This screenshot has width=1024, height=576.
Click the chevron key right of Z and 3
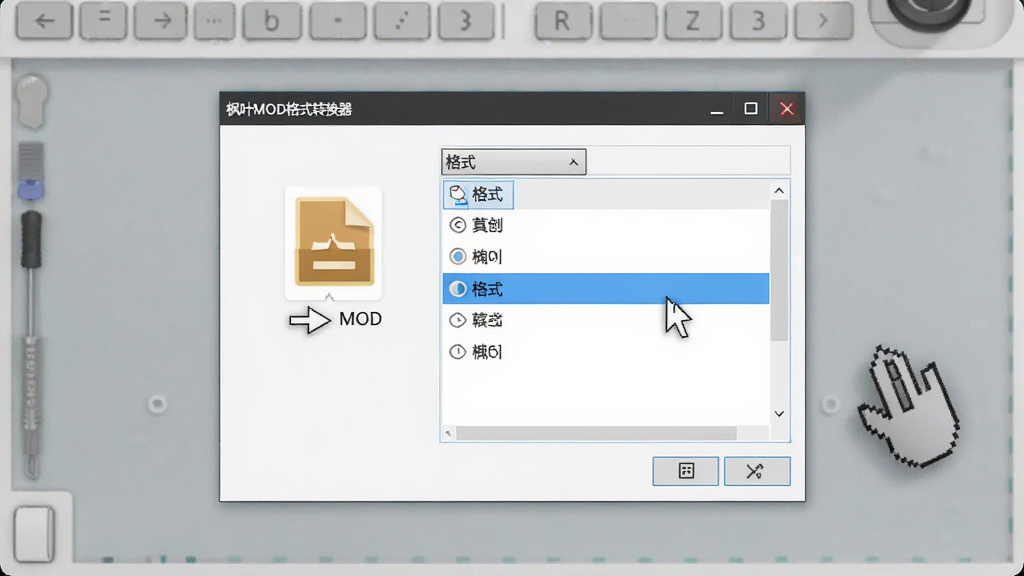(824, 21)
